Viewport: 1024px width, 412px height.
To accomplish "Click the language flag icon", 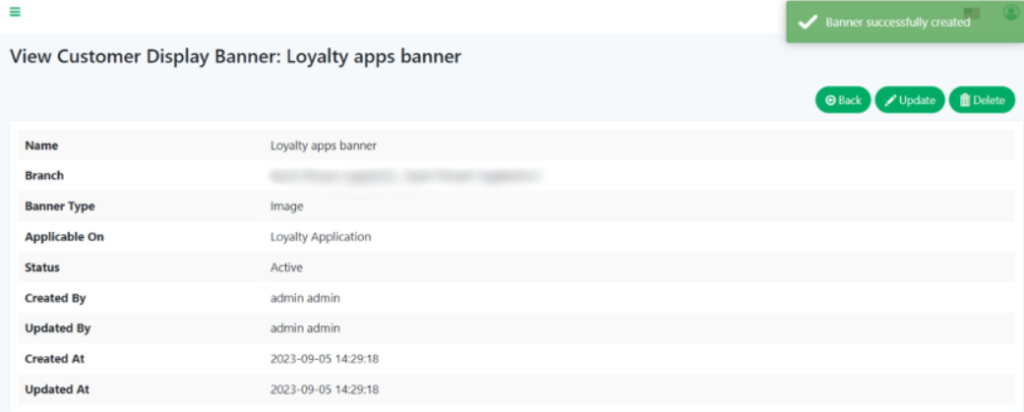I will point(972,13).
